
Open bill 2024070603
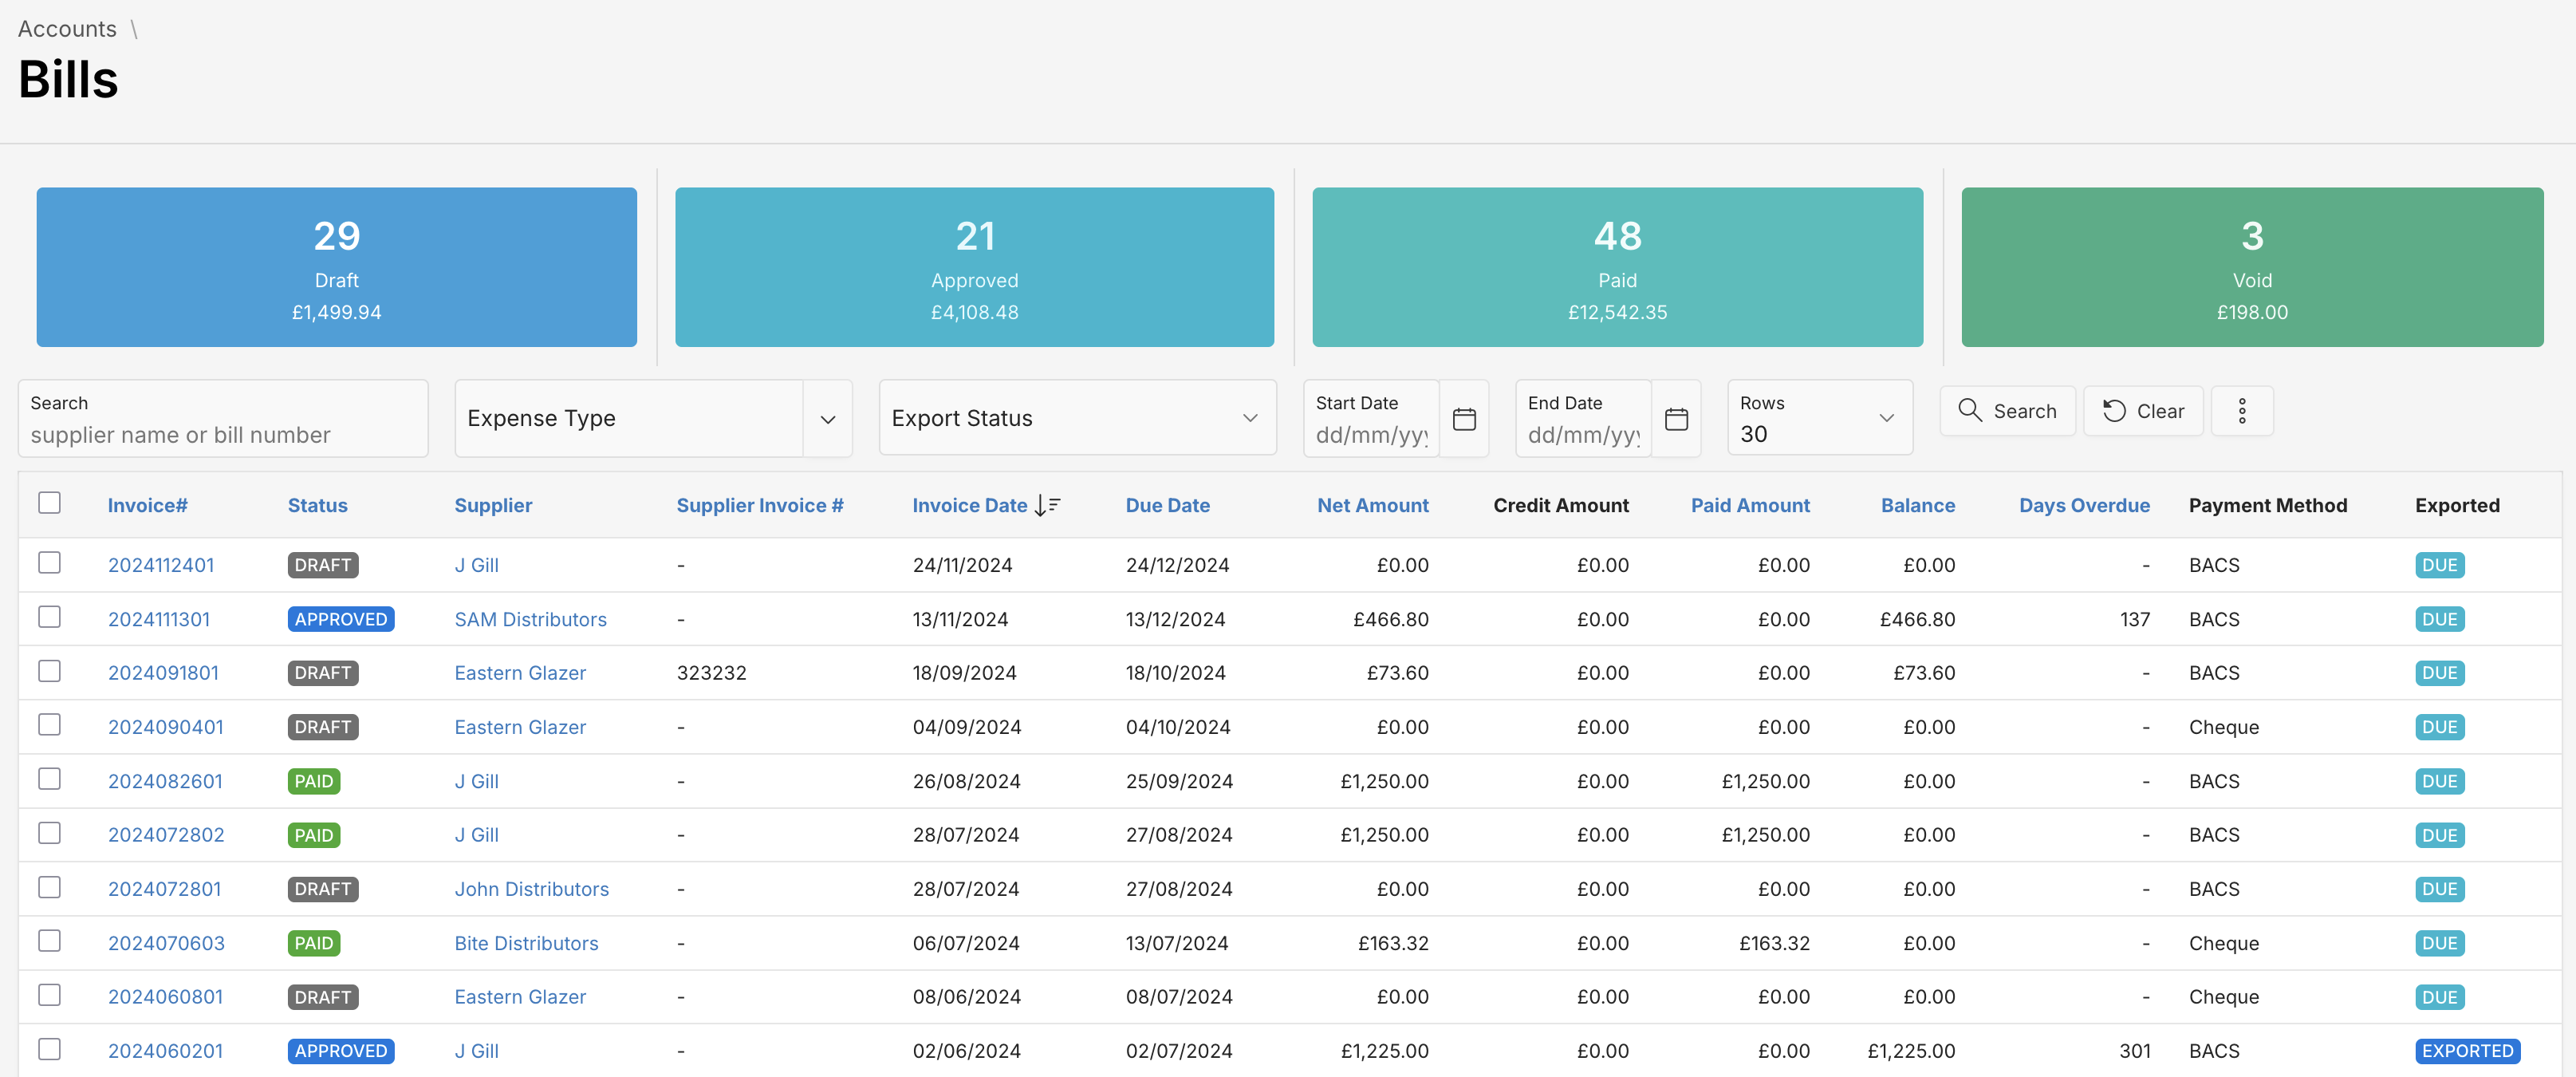tap(166, 943)
